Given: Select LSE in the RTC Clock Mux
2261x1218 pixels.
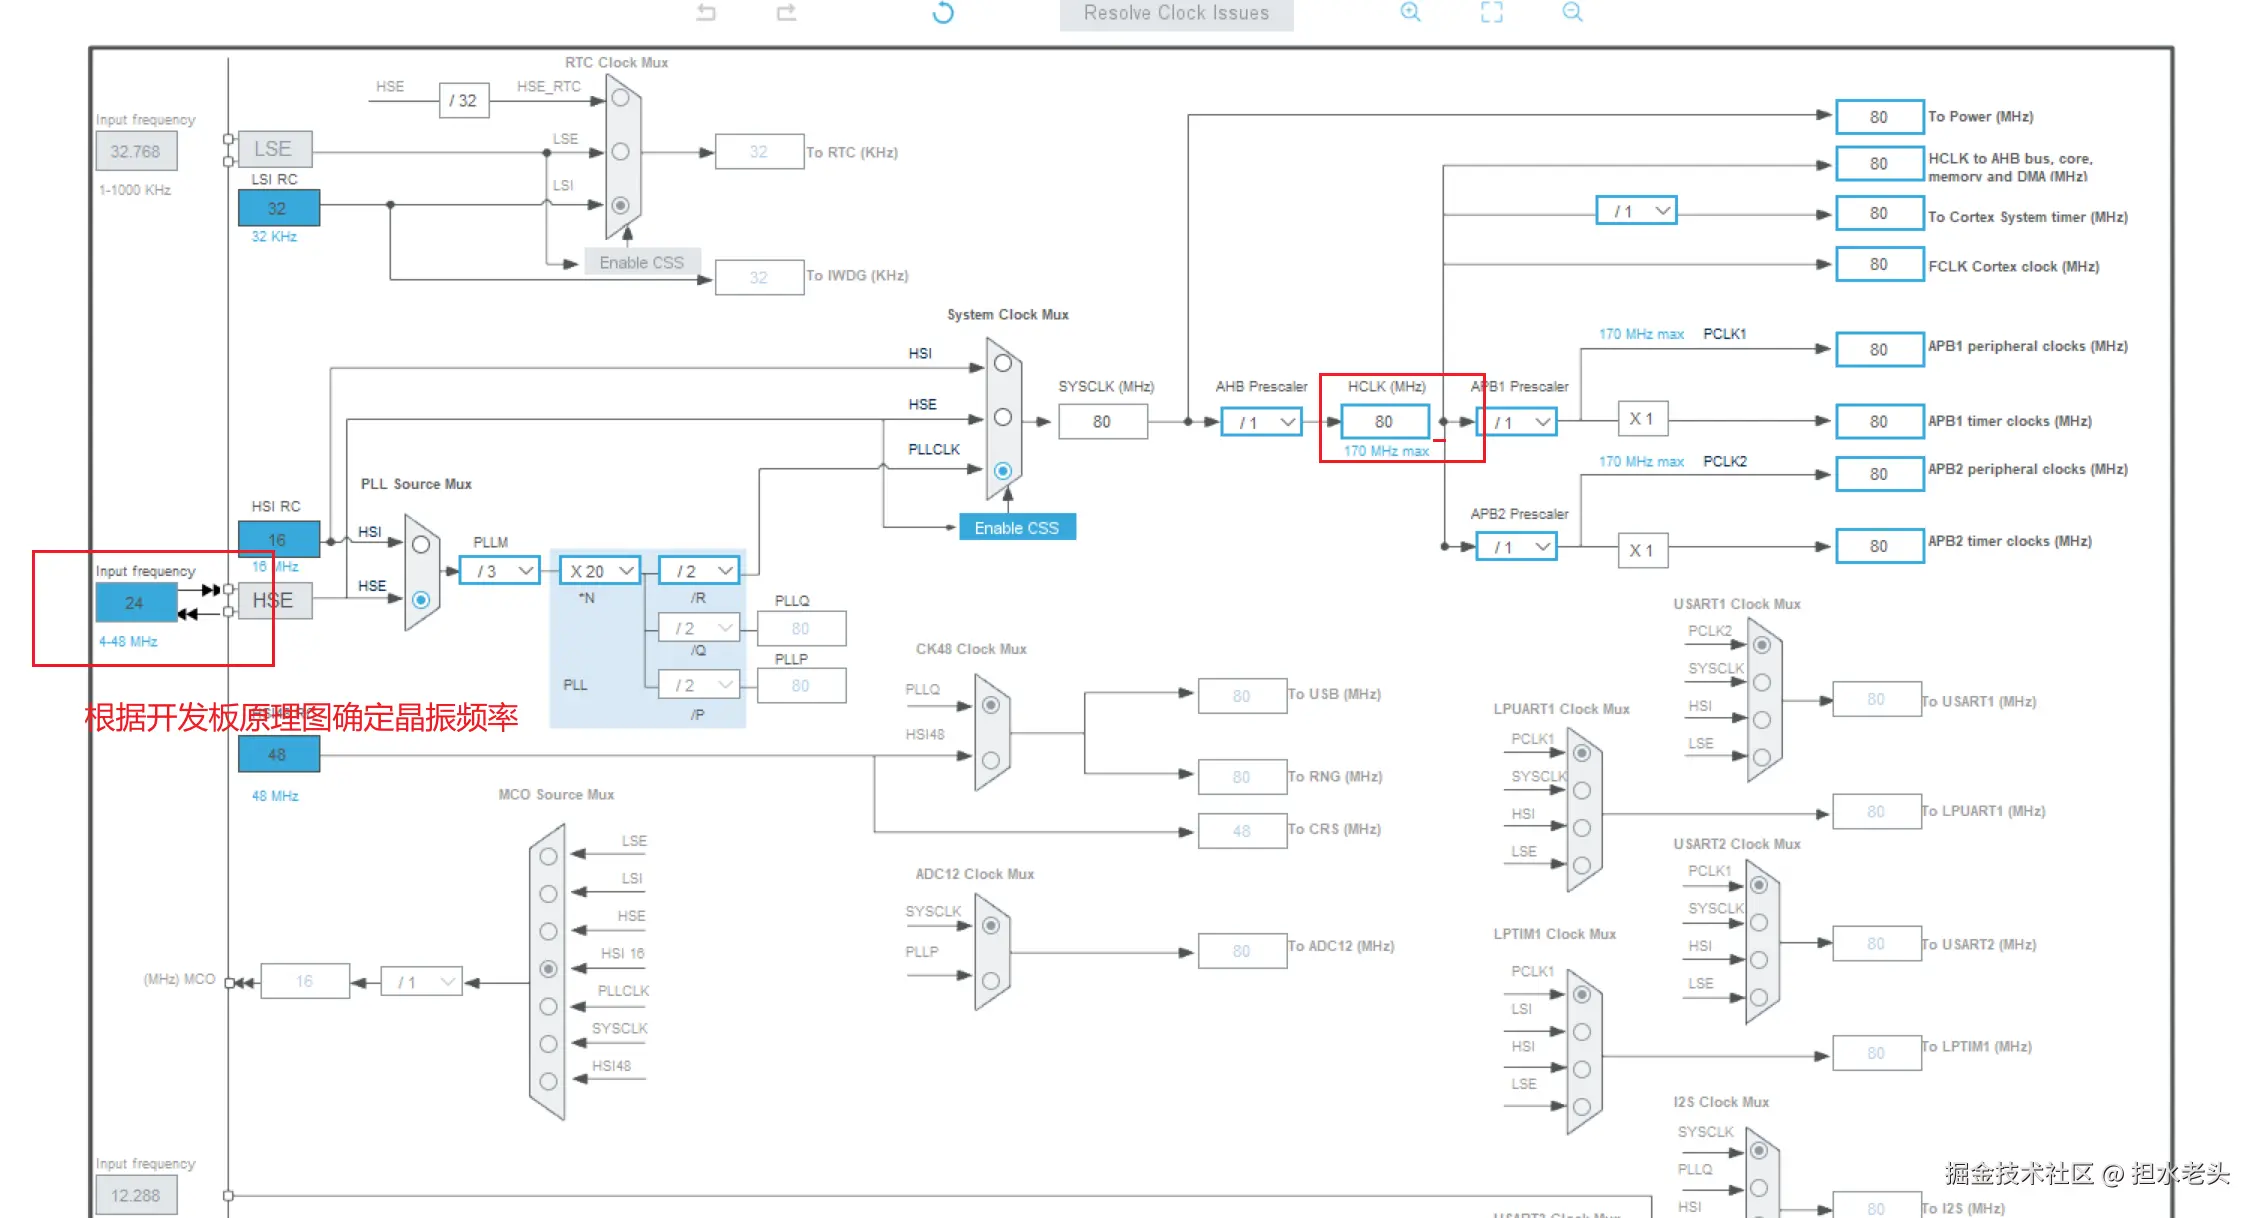Looking at the screenshot, I should [x=621, y=152].
